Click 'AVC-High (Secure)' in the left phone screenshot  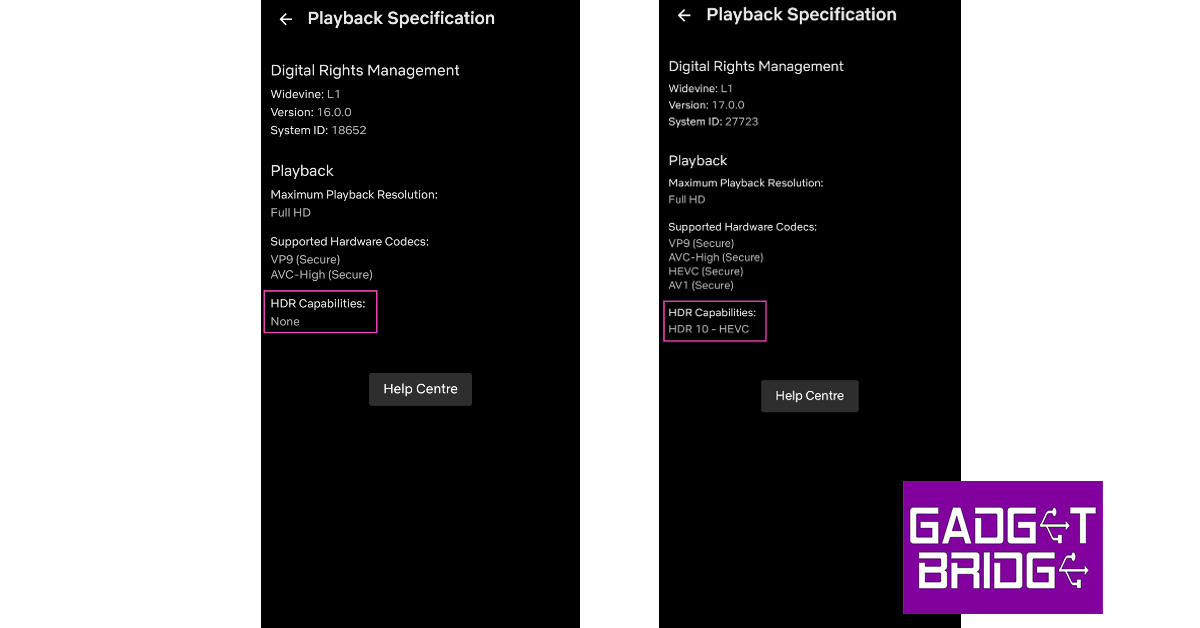[x=321, y=274]
